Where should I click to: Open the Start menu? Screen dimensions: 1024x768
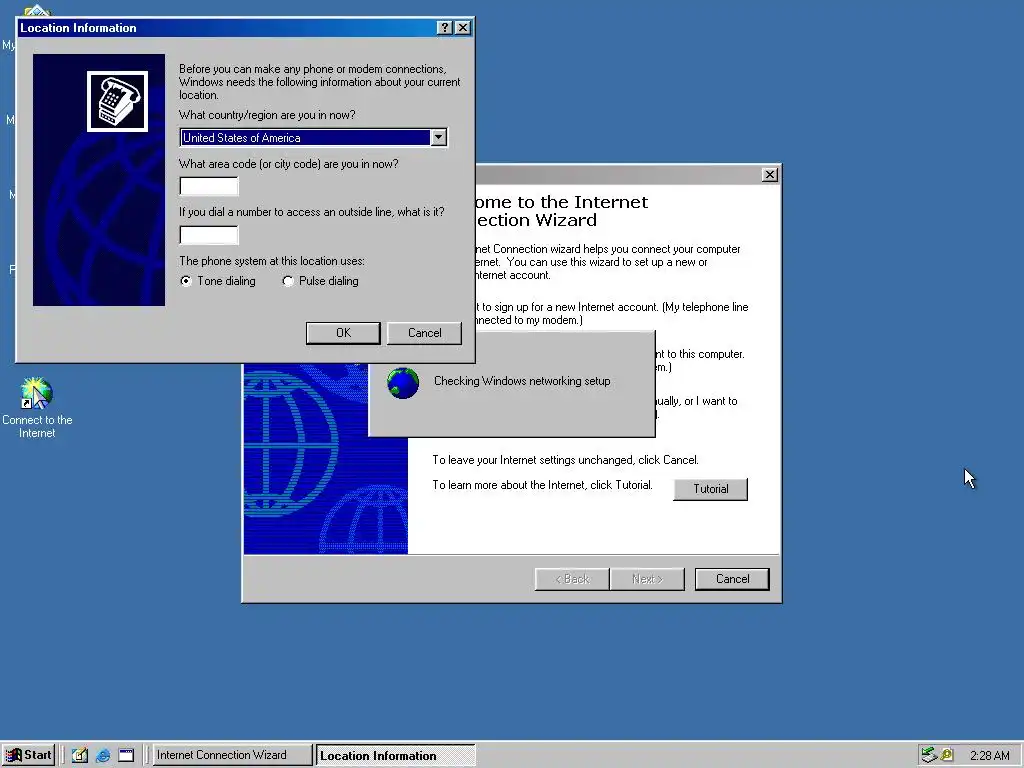pos(28,755)
